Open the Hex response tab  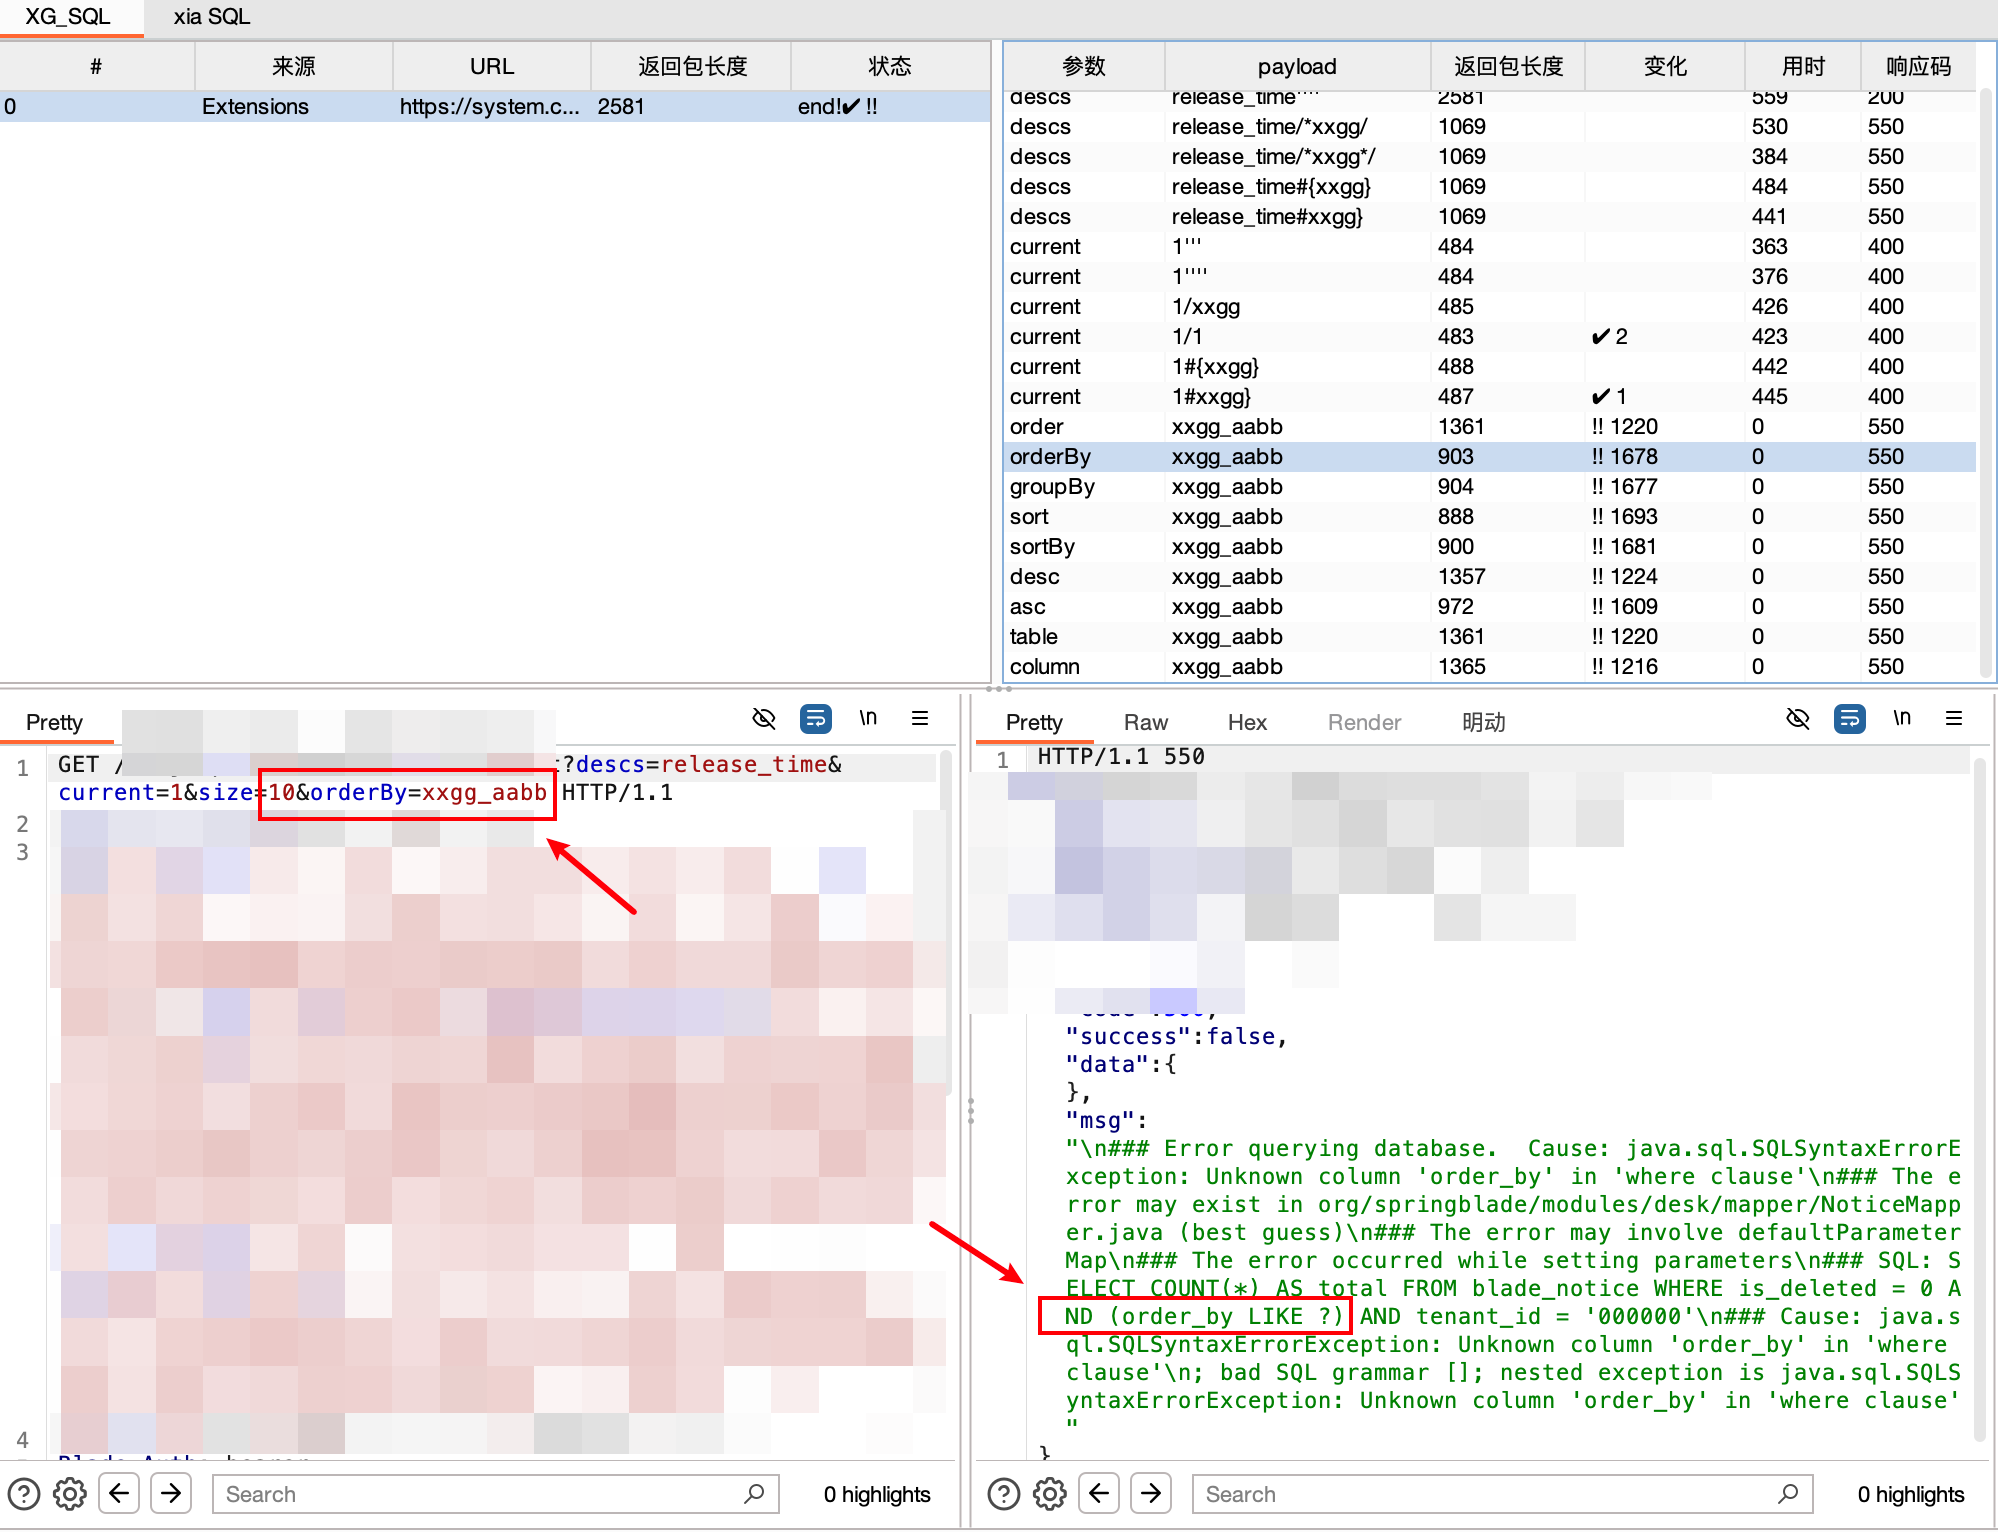click(x=1247, y=722)
